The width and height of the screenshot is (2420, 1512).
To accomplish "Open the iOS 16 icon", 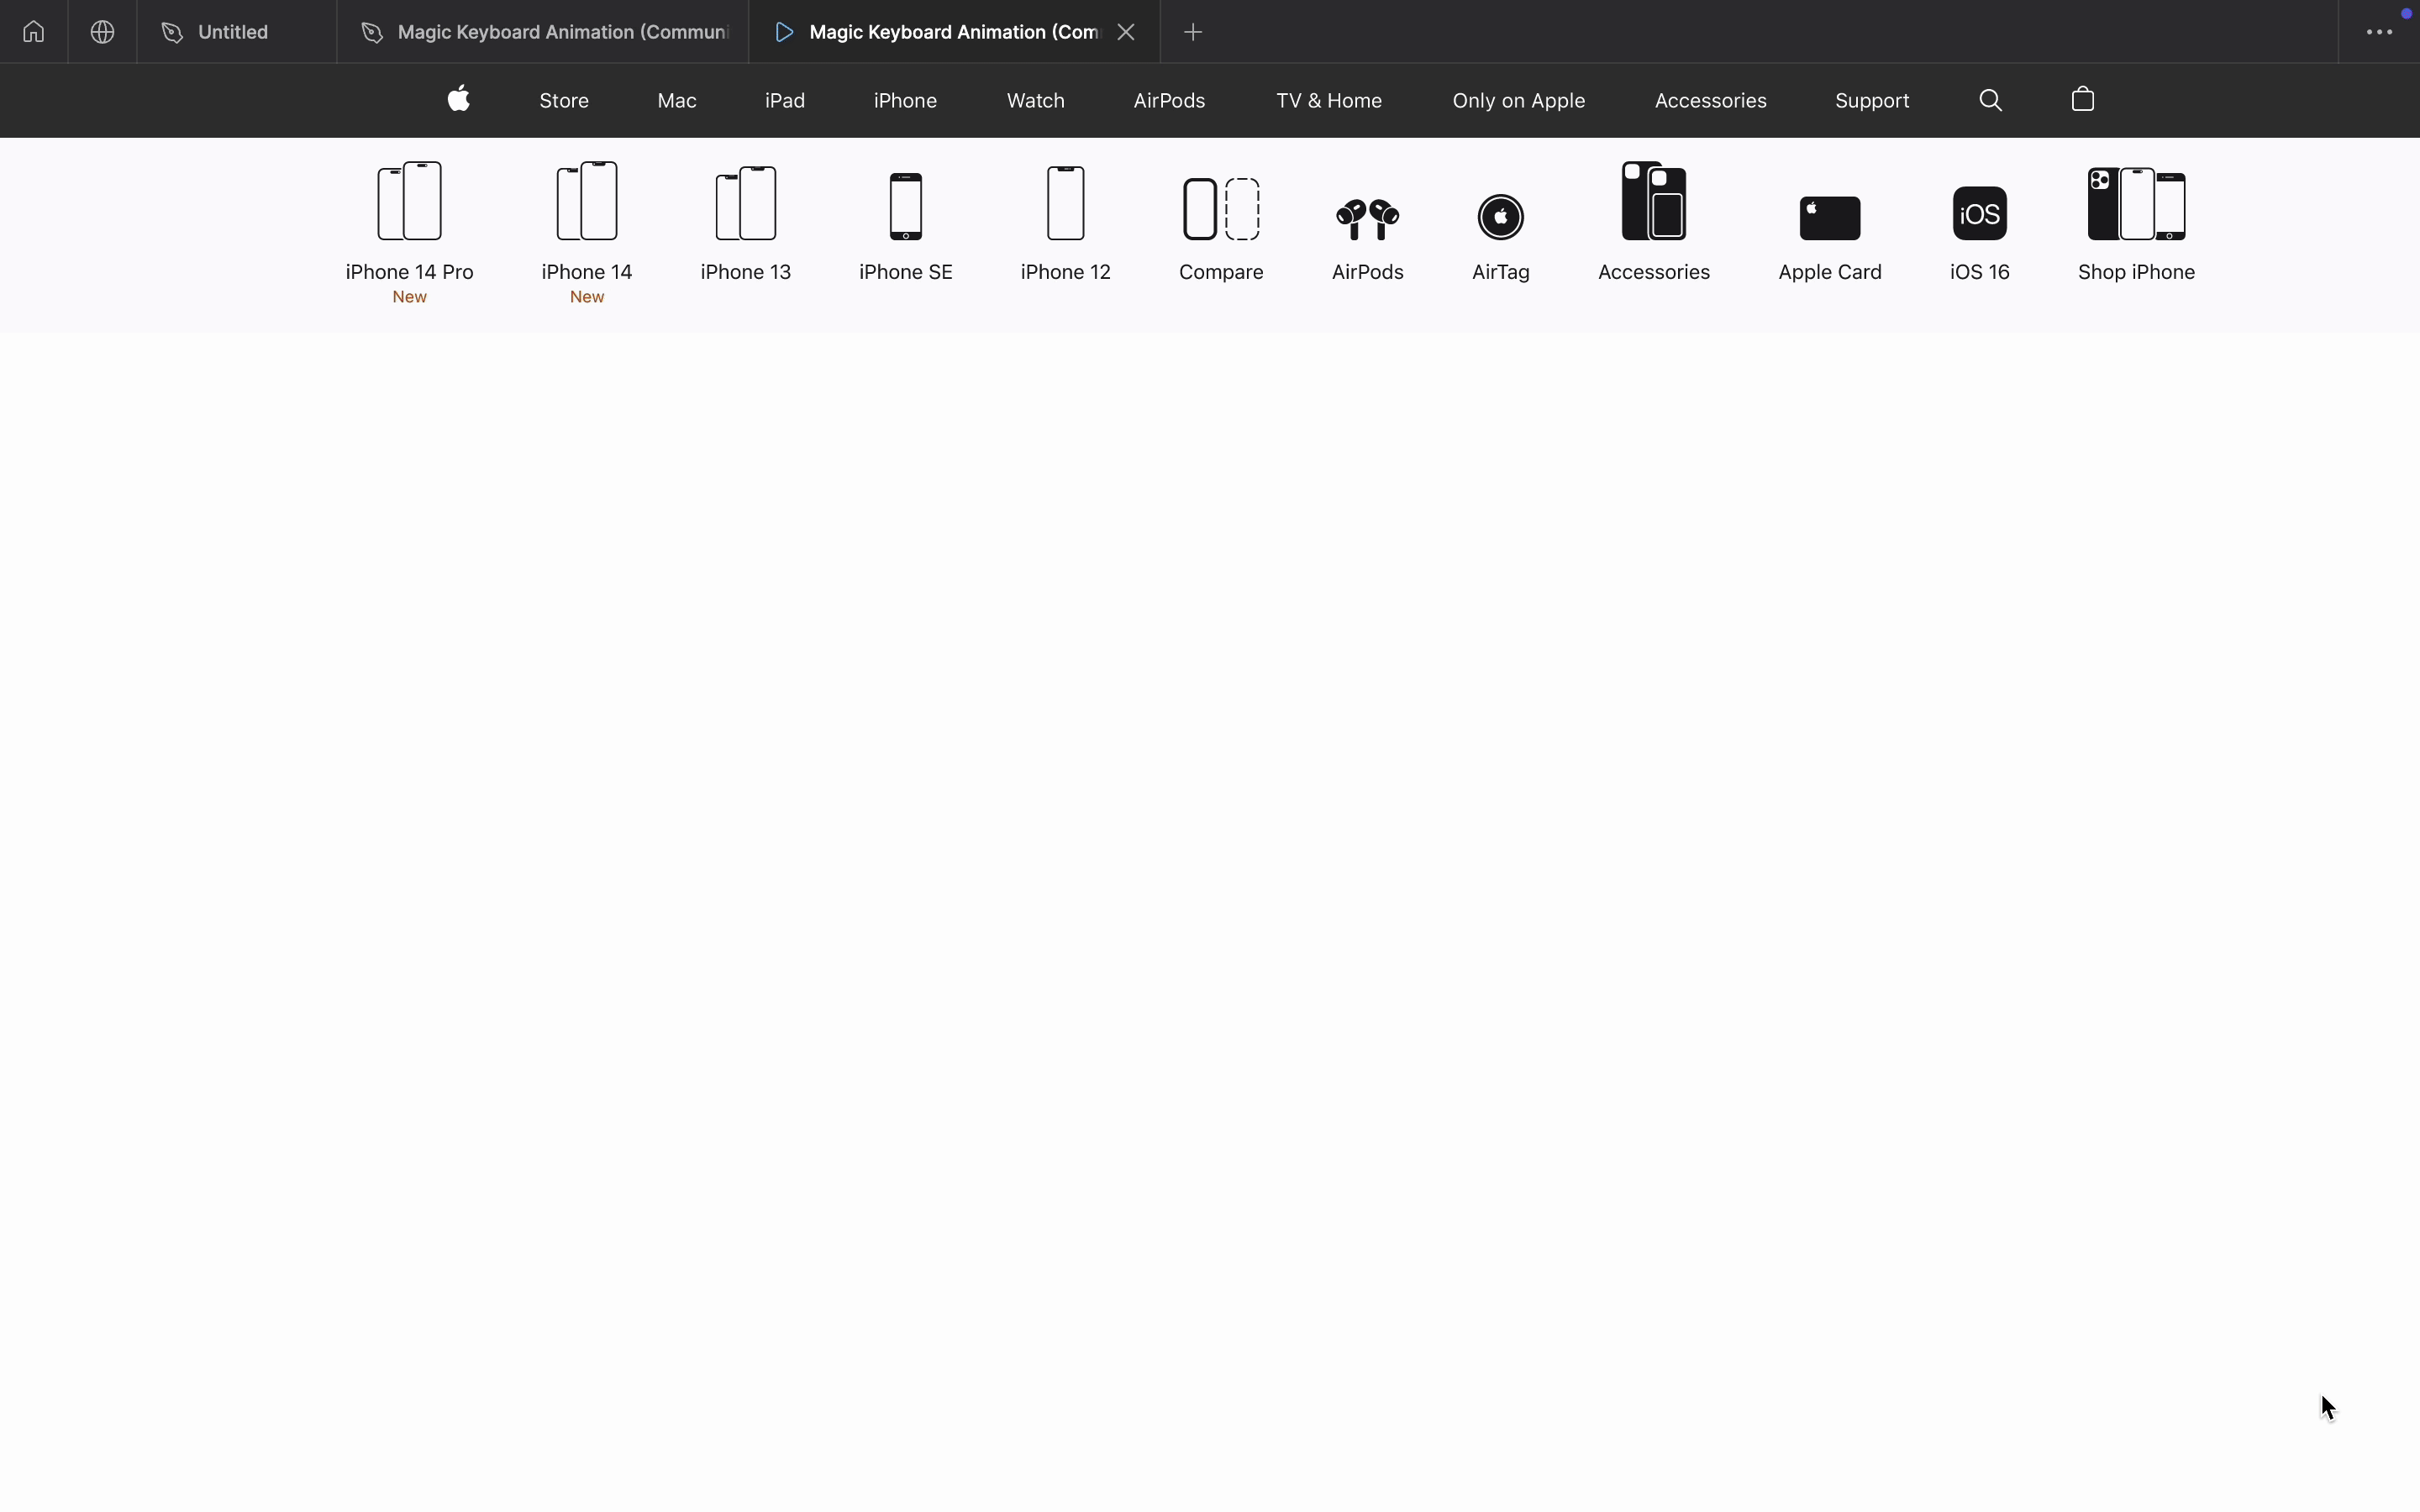I will 1980,213.
